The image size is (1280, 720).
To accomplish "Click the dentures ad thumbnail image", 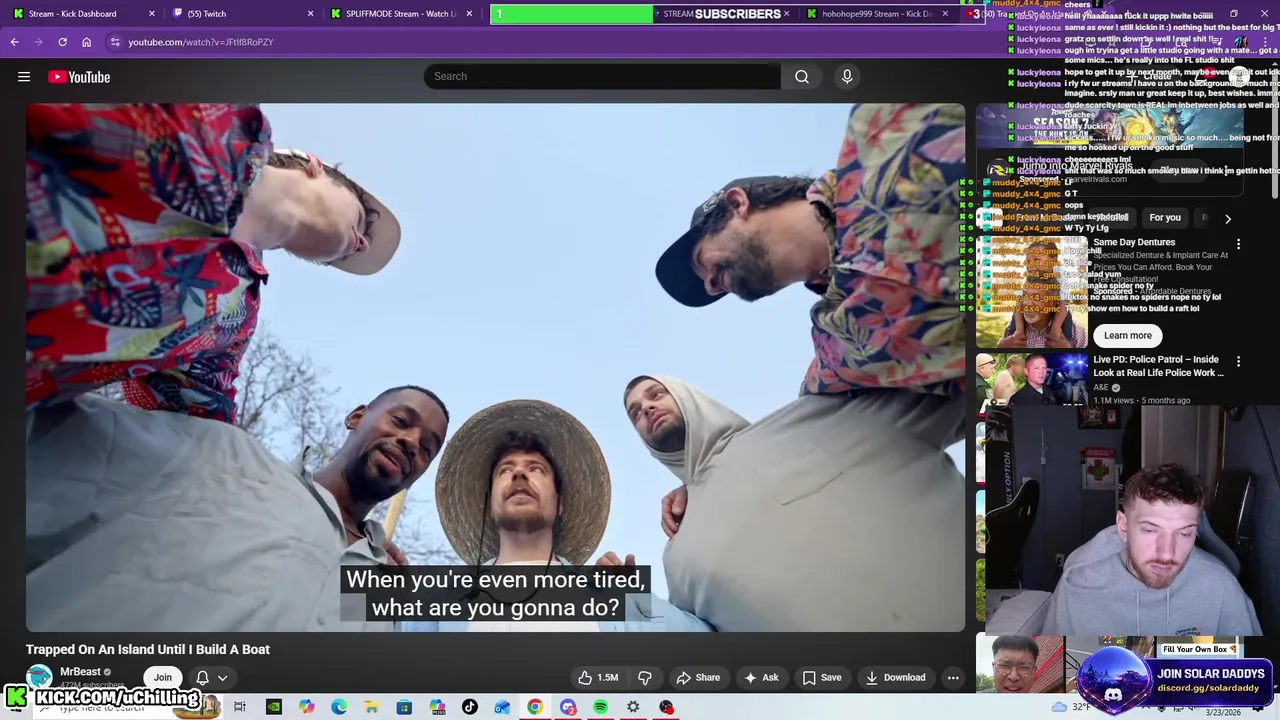I will (1031, 291).
